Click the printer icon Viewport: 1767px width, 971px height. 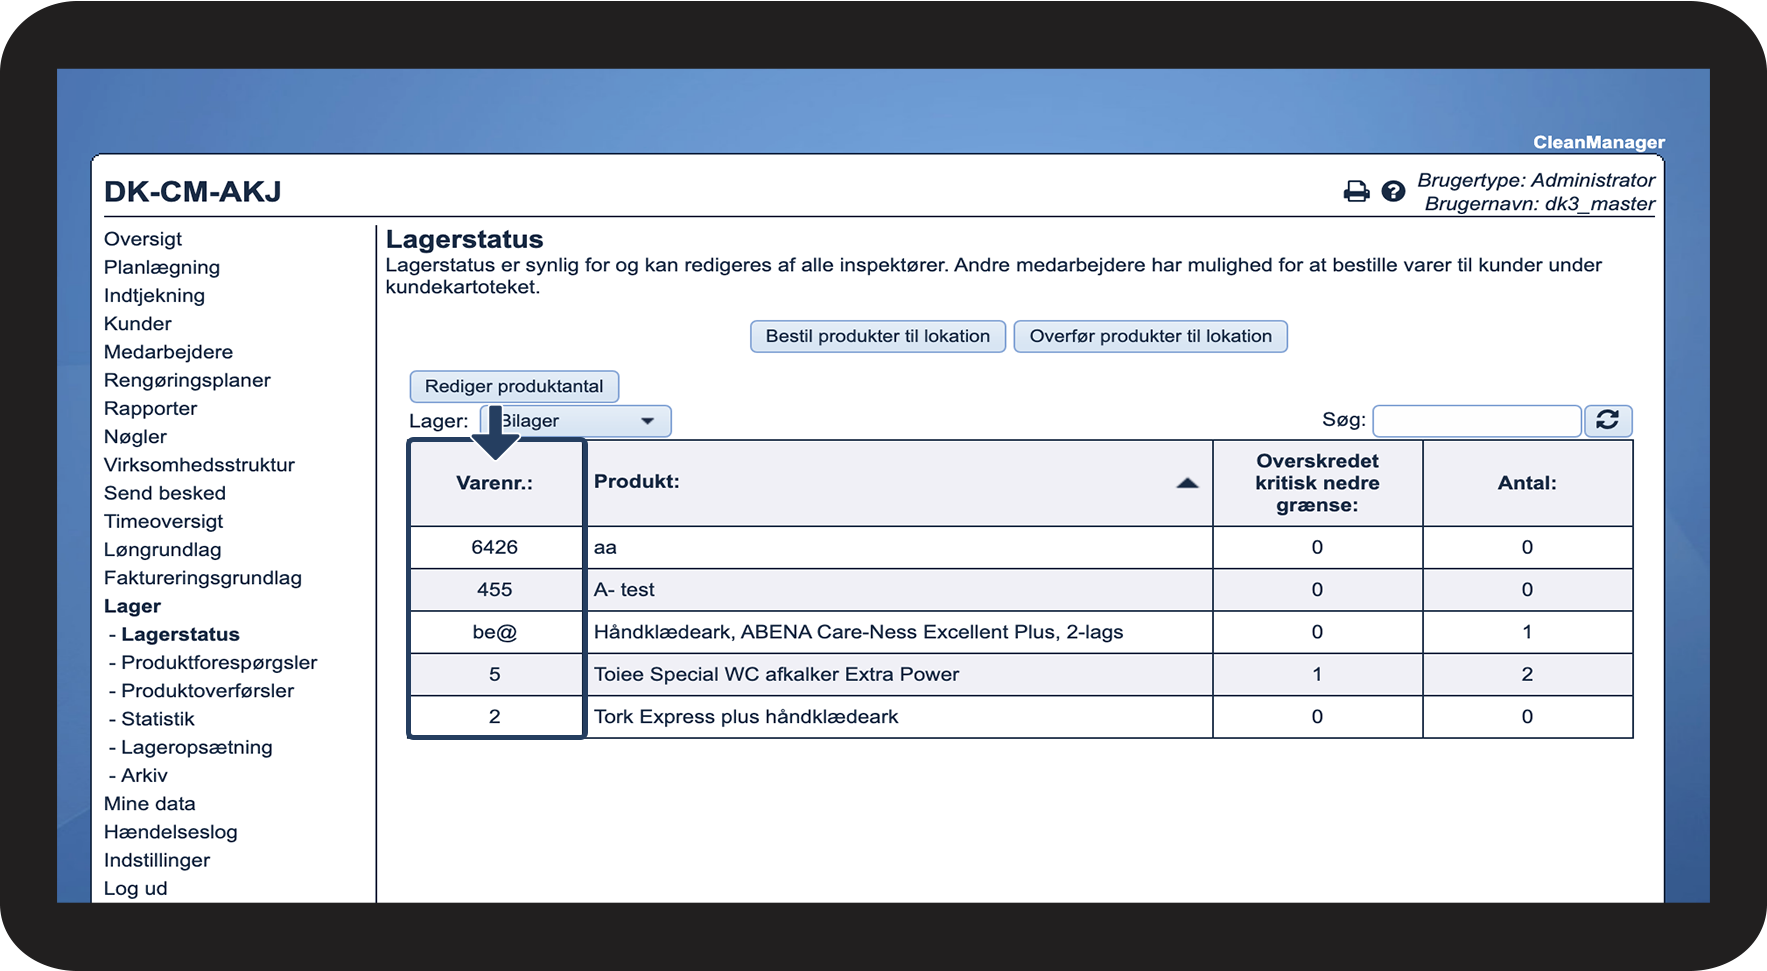tap(1356, 191)
